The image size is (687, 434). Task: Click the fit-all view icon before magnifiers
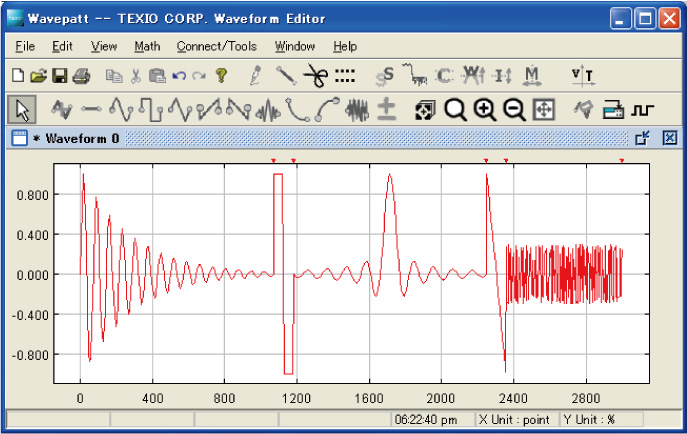(x=425, y=109)
